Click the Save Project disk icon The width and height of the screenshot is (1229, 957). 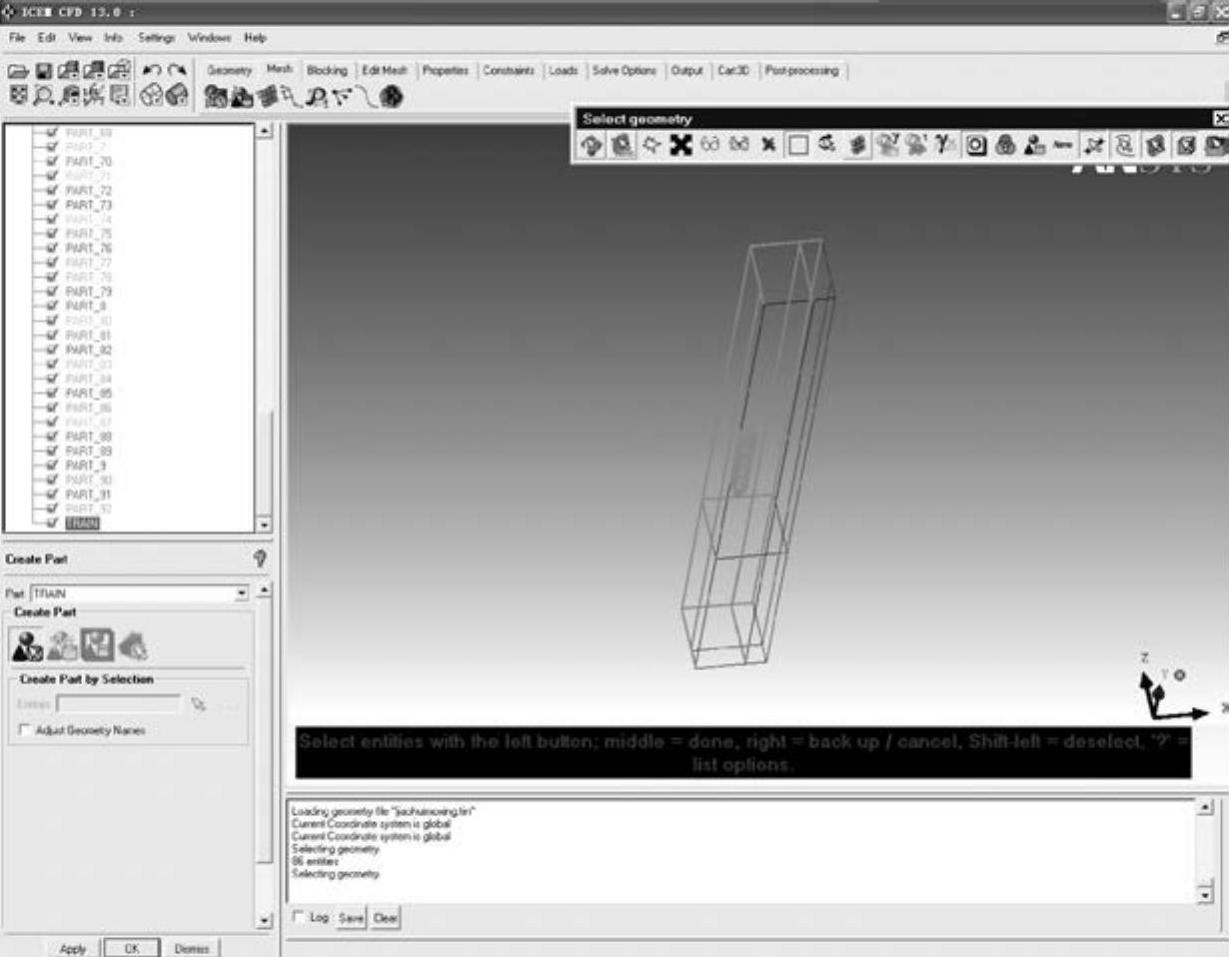pyautogui.click(x=43, y=71)
